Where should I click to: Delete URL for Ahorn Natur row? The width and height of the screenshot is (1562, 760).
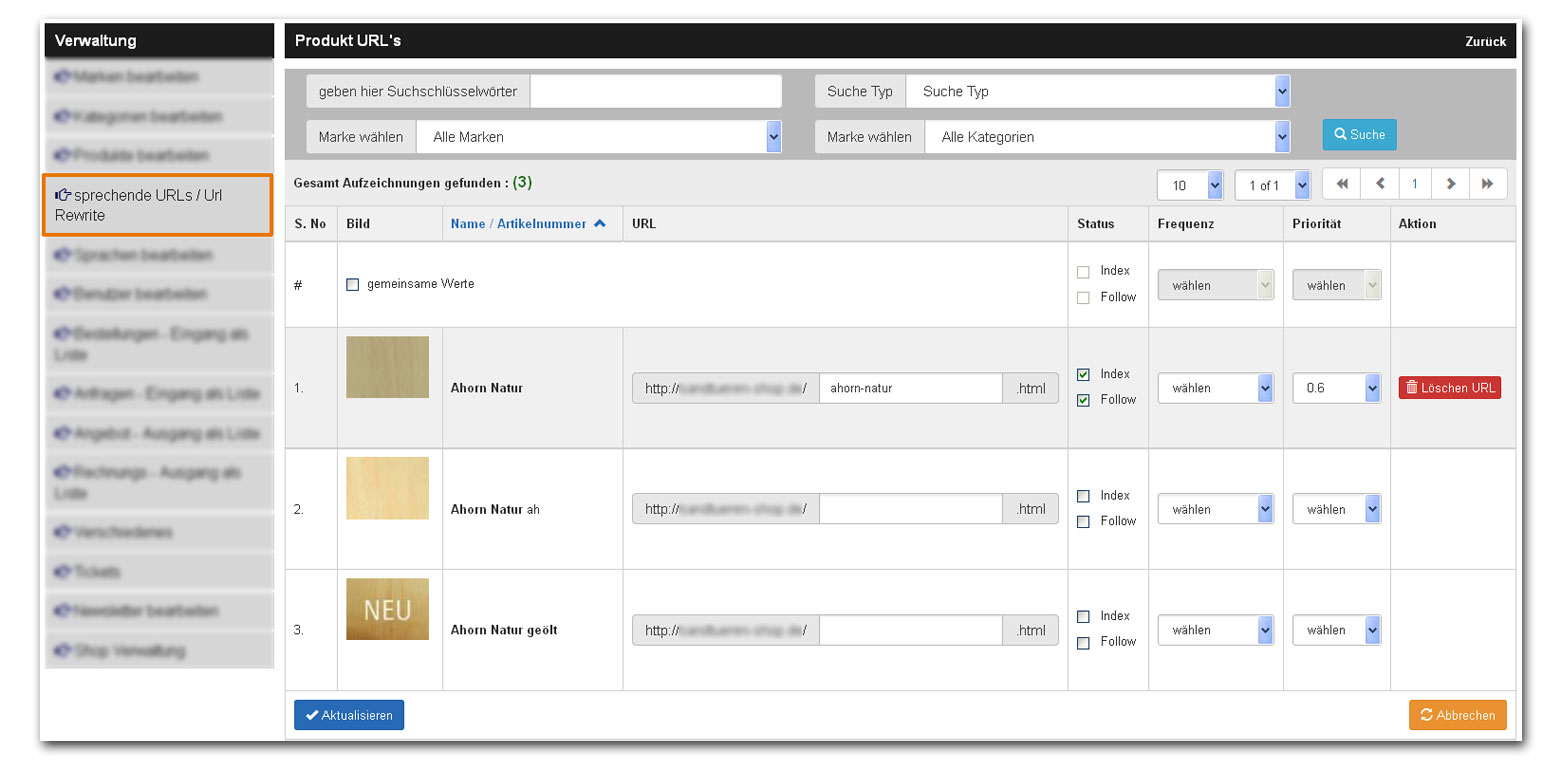tap(1449, 388)
